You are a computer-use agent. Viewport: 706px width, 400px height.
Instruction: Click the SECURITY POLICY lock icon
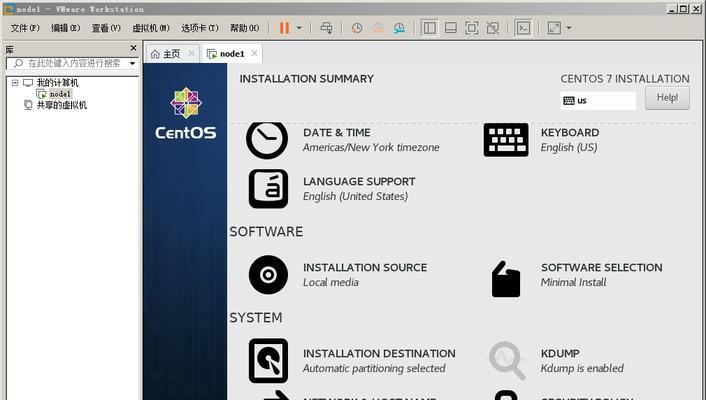pos(506,395)
